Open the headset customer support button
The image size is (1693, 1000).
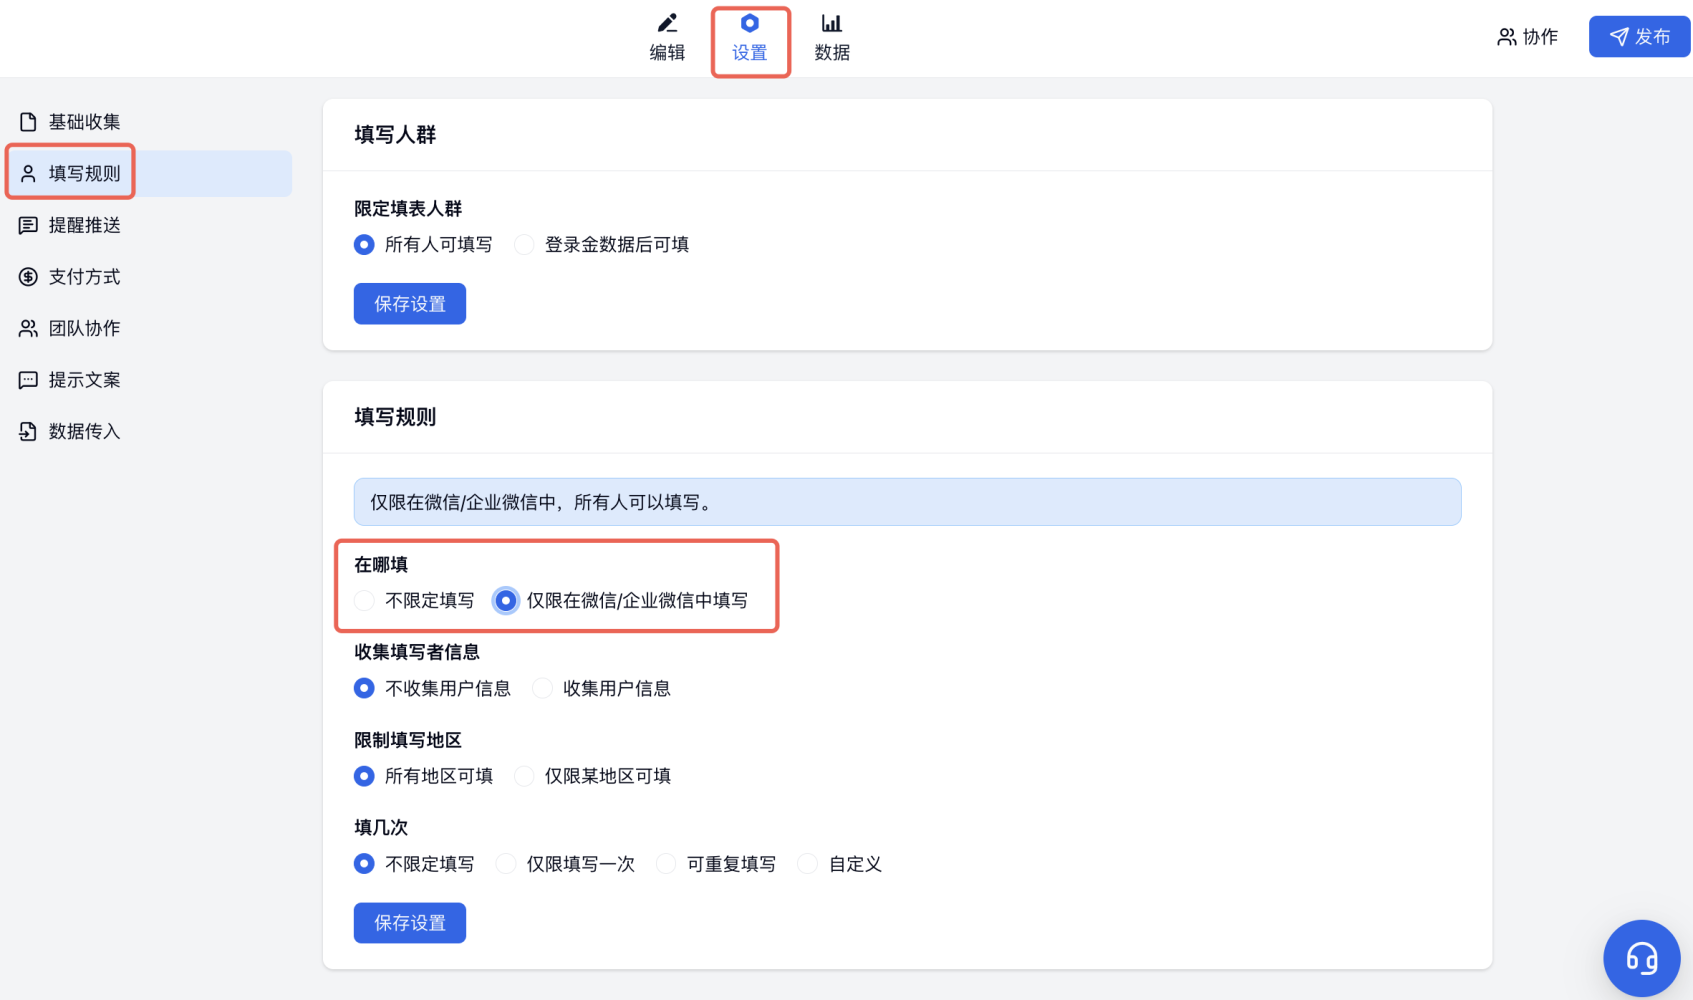coord(1641,958)
